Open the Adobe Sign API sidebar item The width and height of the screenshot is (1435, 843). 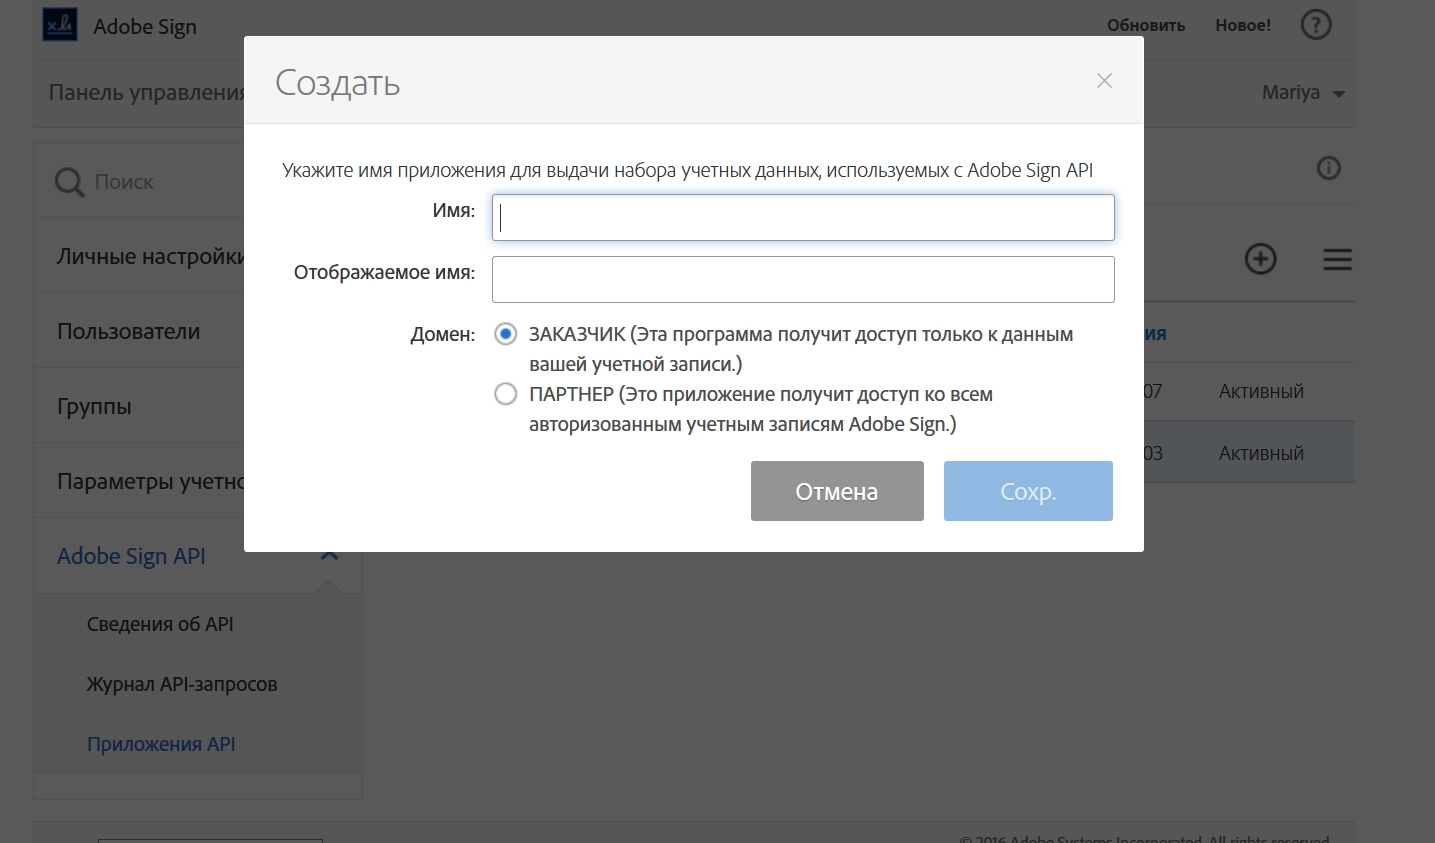click(131, 556)
